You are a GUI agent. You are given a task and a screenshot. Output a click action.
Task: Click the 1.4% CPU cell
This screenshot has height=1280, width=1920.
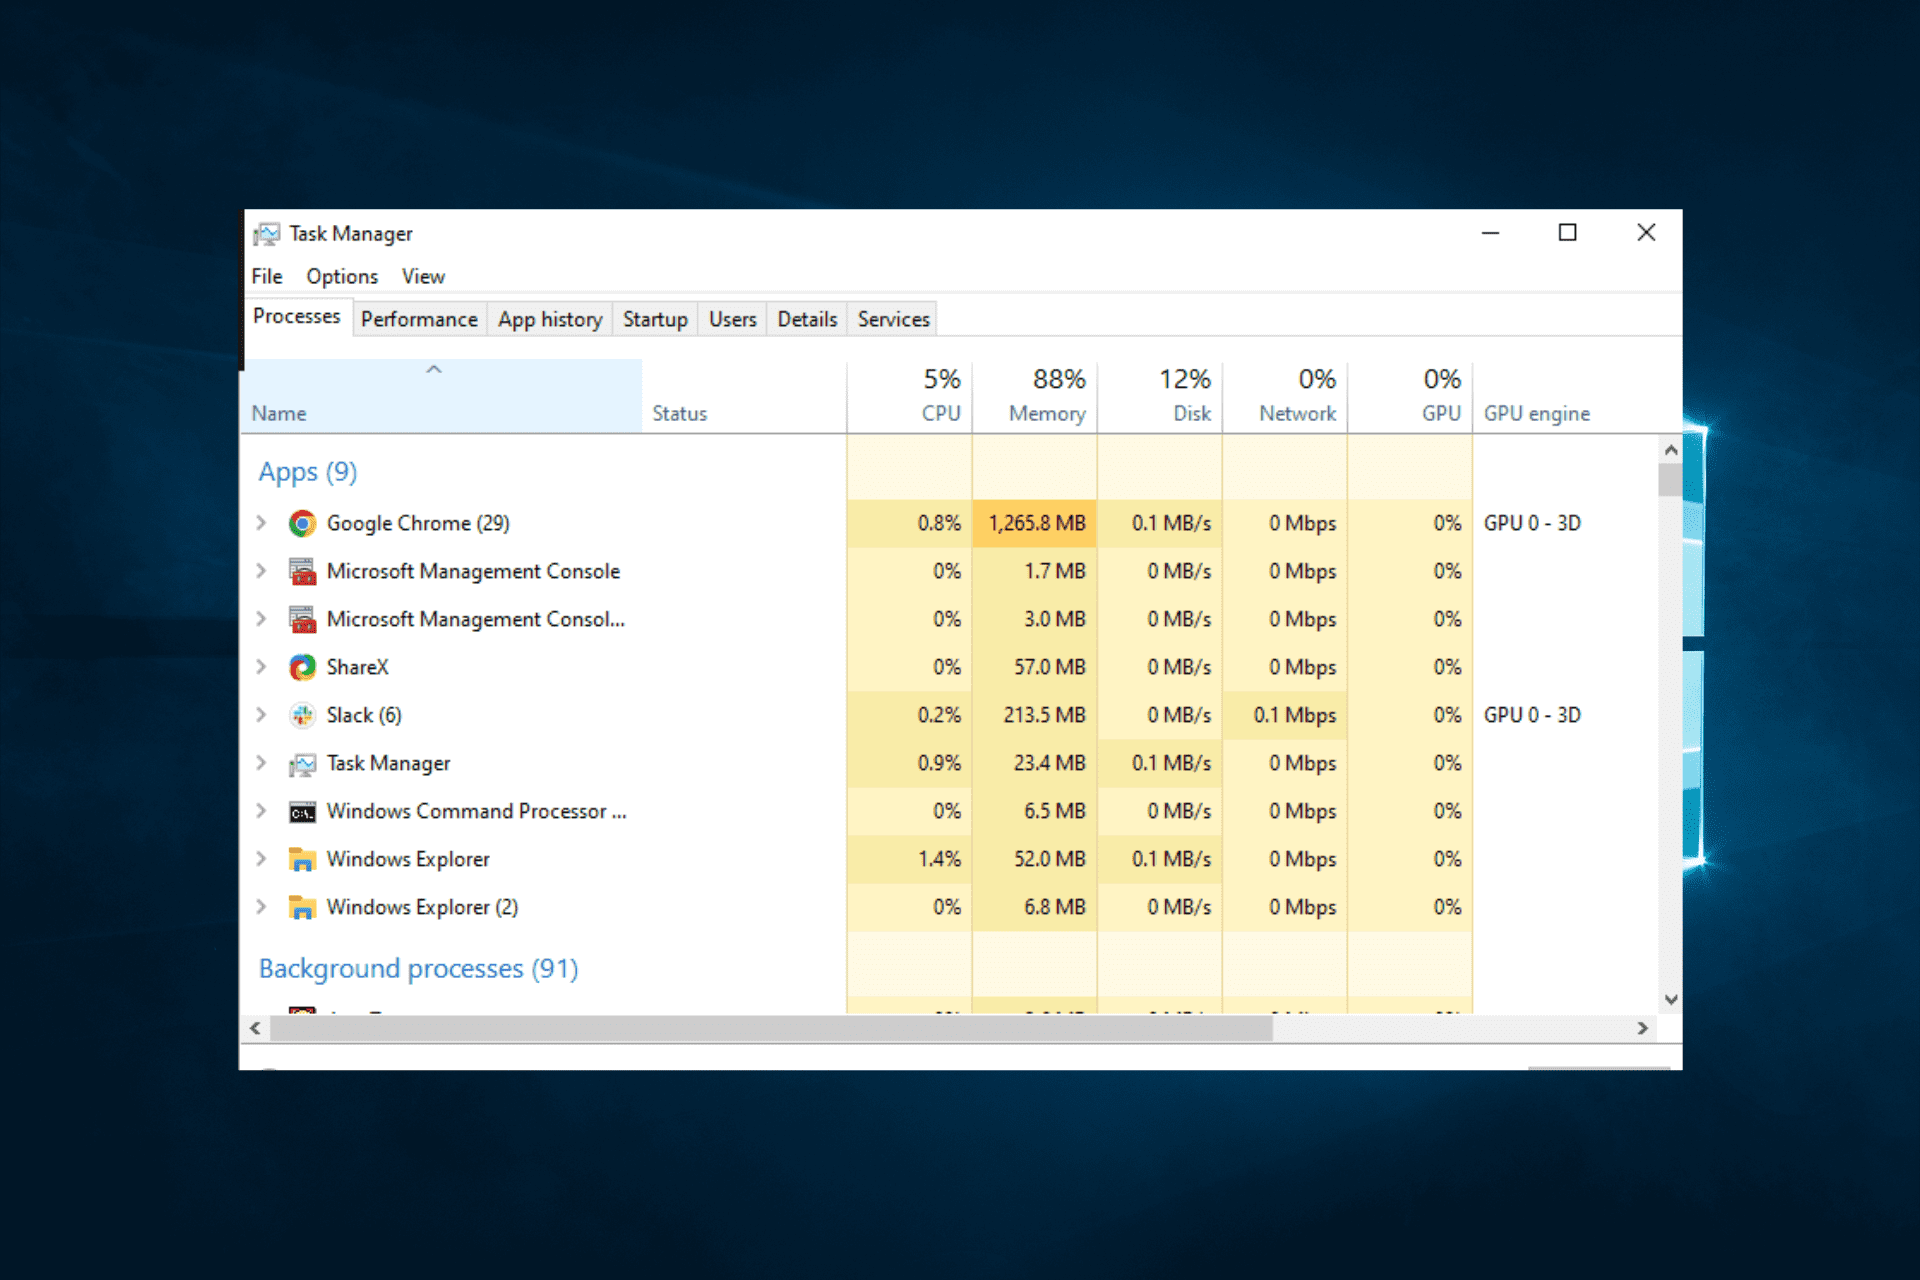(x=910, y=859)
